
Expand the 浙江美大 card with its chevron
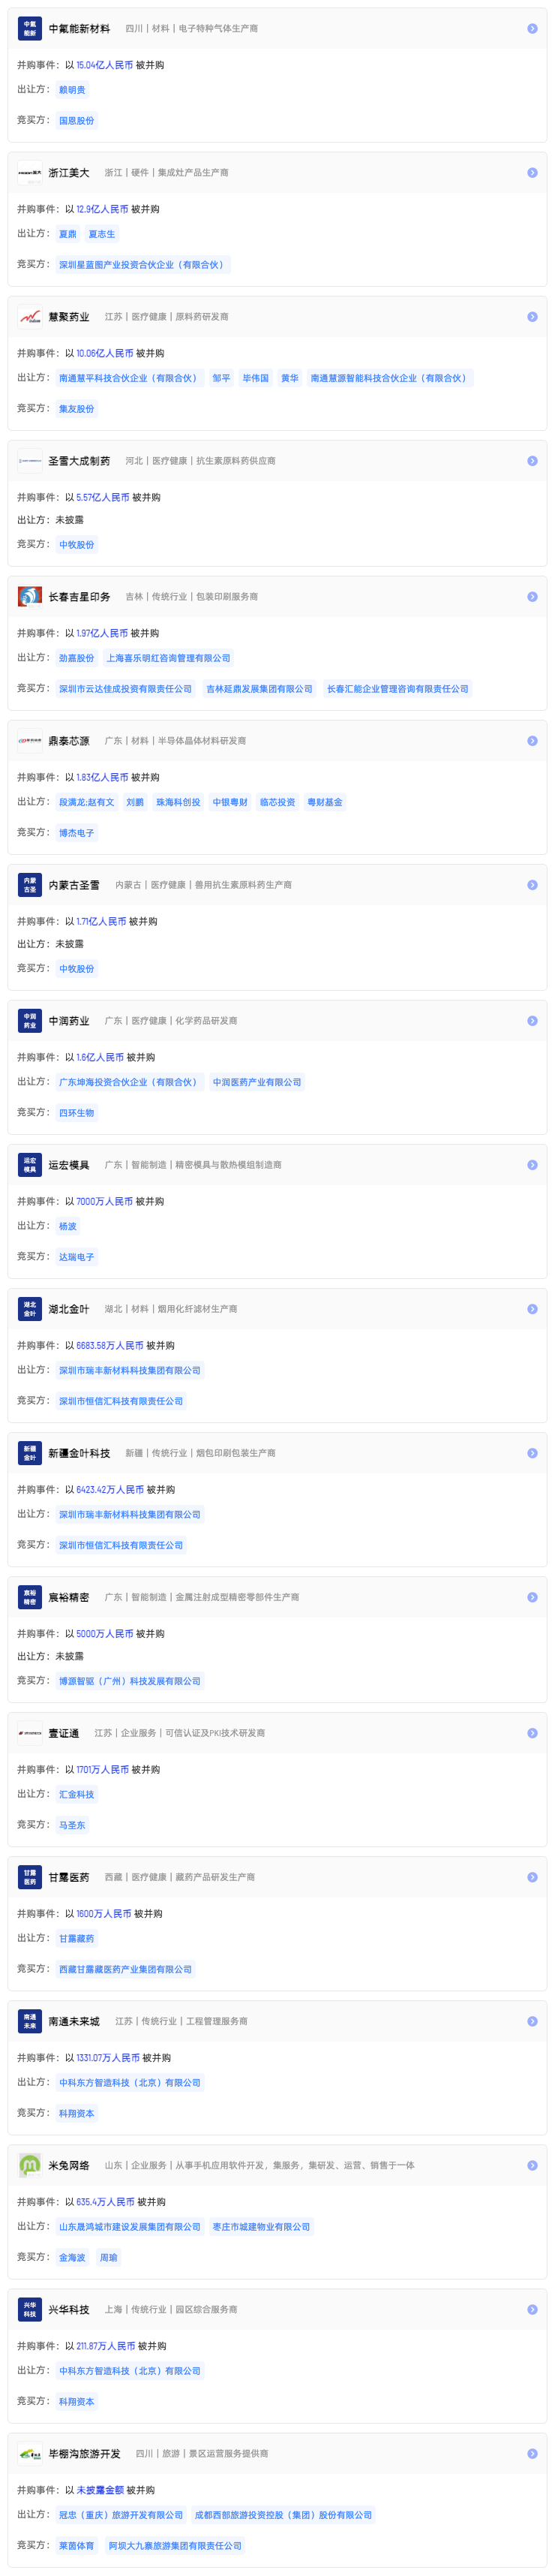tap(532, 173)
